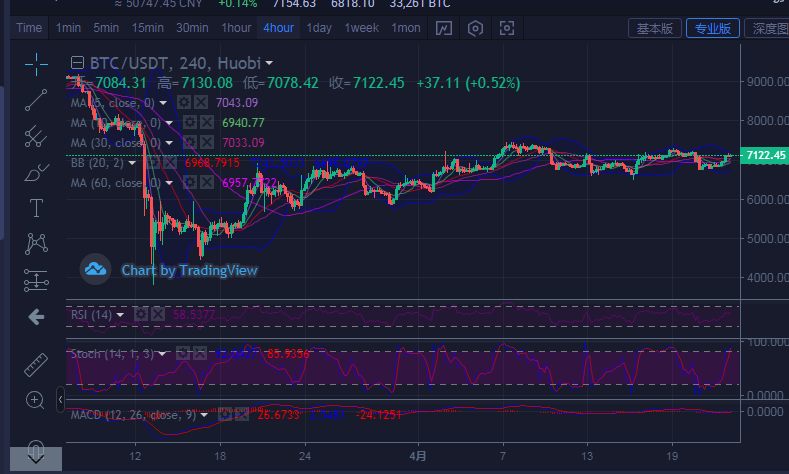Remove the MACD (12, 26, close, 9) indicator
This screenshot has width=789, height=474.
[x=242, y=415]
